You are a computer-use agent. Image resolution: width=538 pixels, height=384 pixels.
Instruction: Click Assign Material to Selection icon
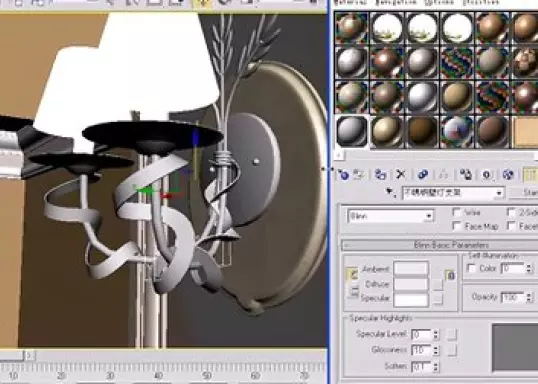[380, 174]
